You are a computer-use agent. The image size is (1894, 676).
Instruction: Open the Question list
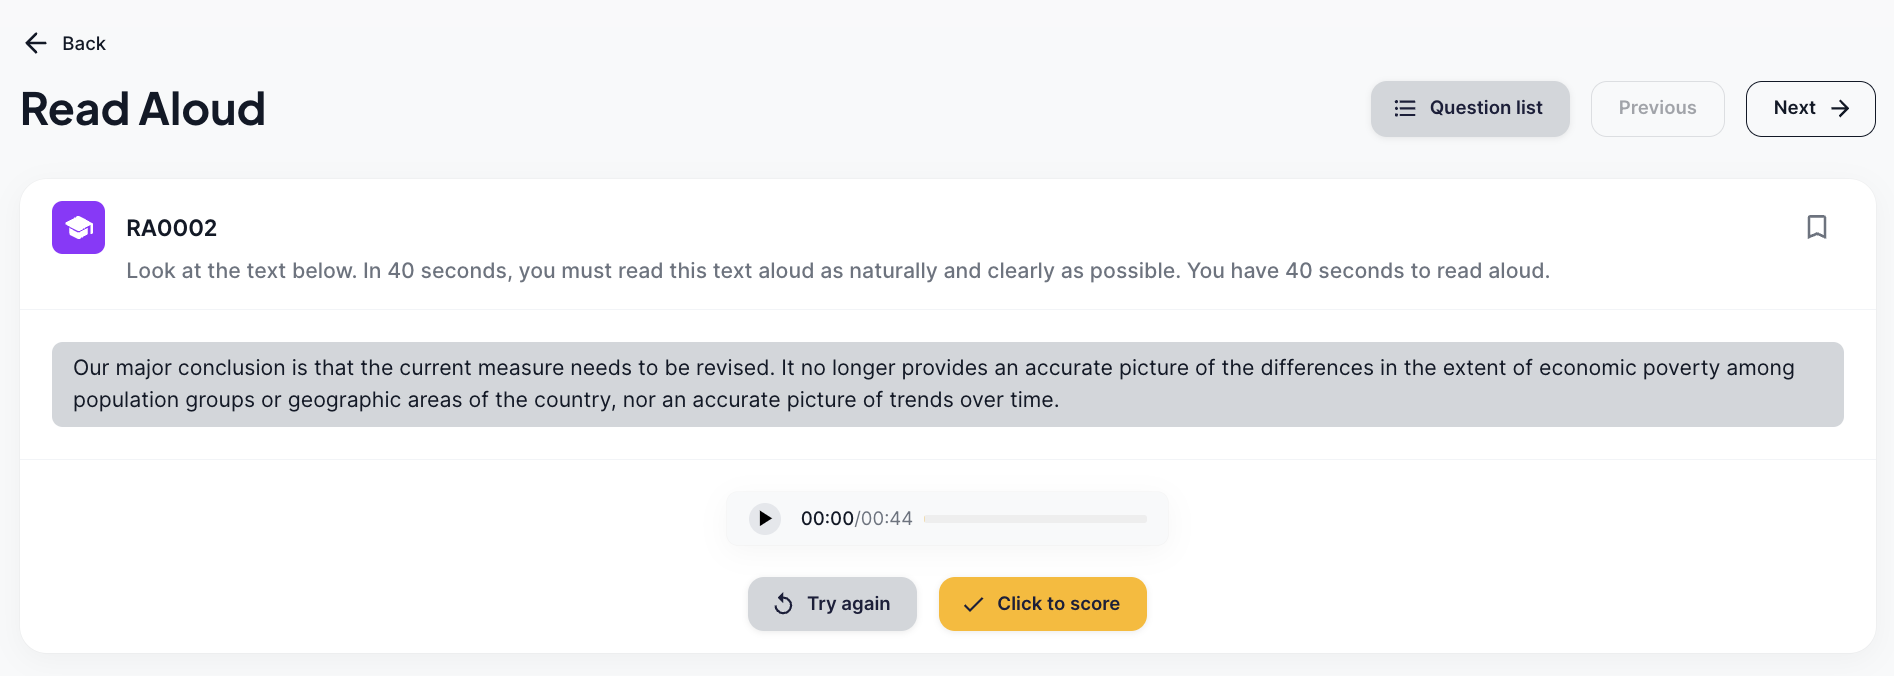[x=1469, y=108]
